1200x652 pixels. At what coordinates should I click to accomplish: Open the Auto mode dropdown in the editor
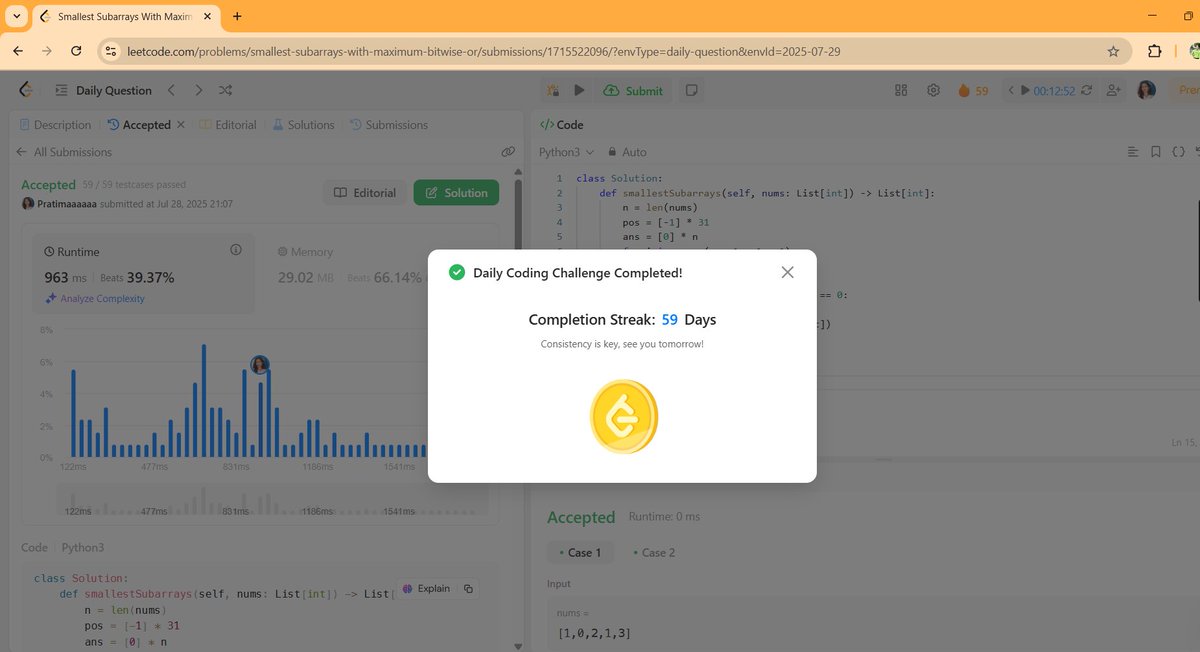click(x=626, y=151)
